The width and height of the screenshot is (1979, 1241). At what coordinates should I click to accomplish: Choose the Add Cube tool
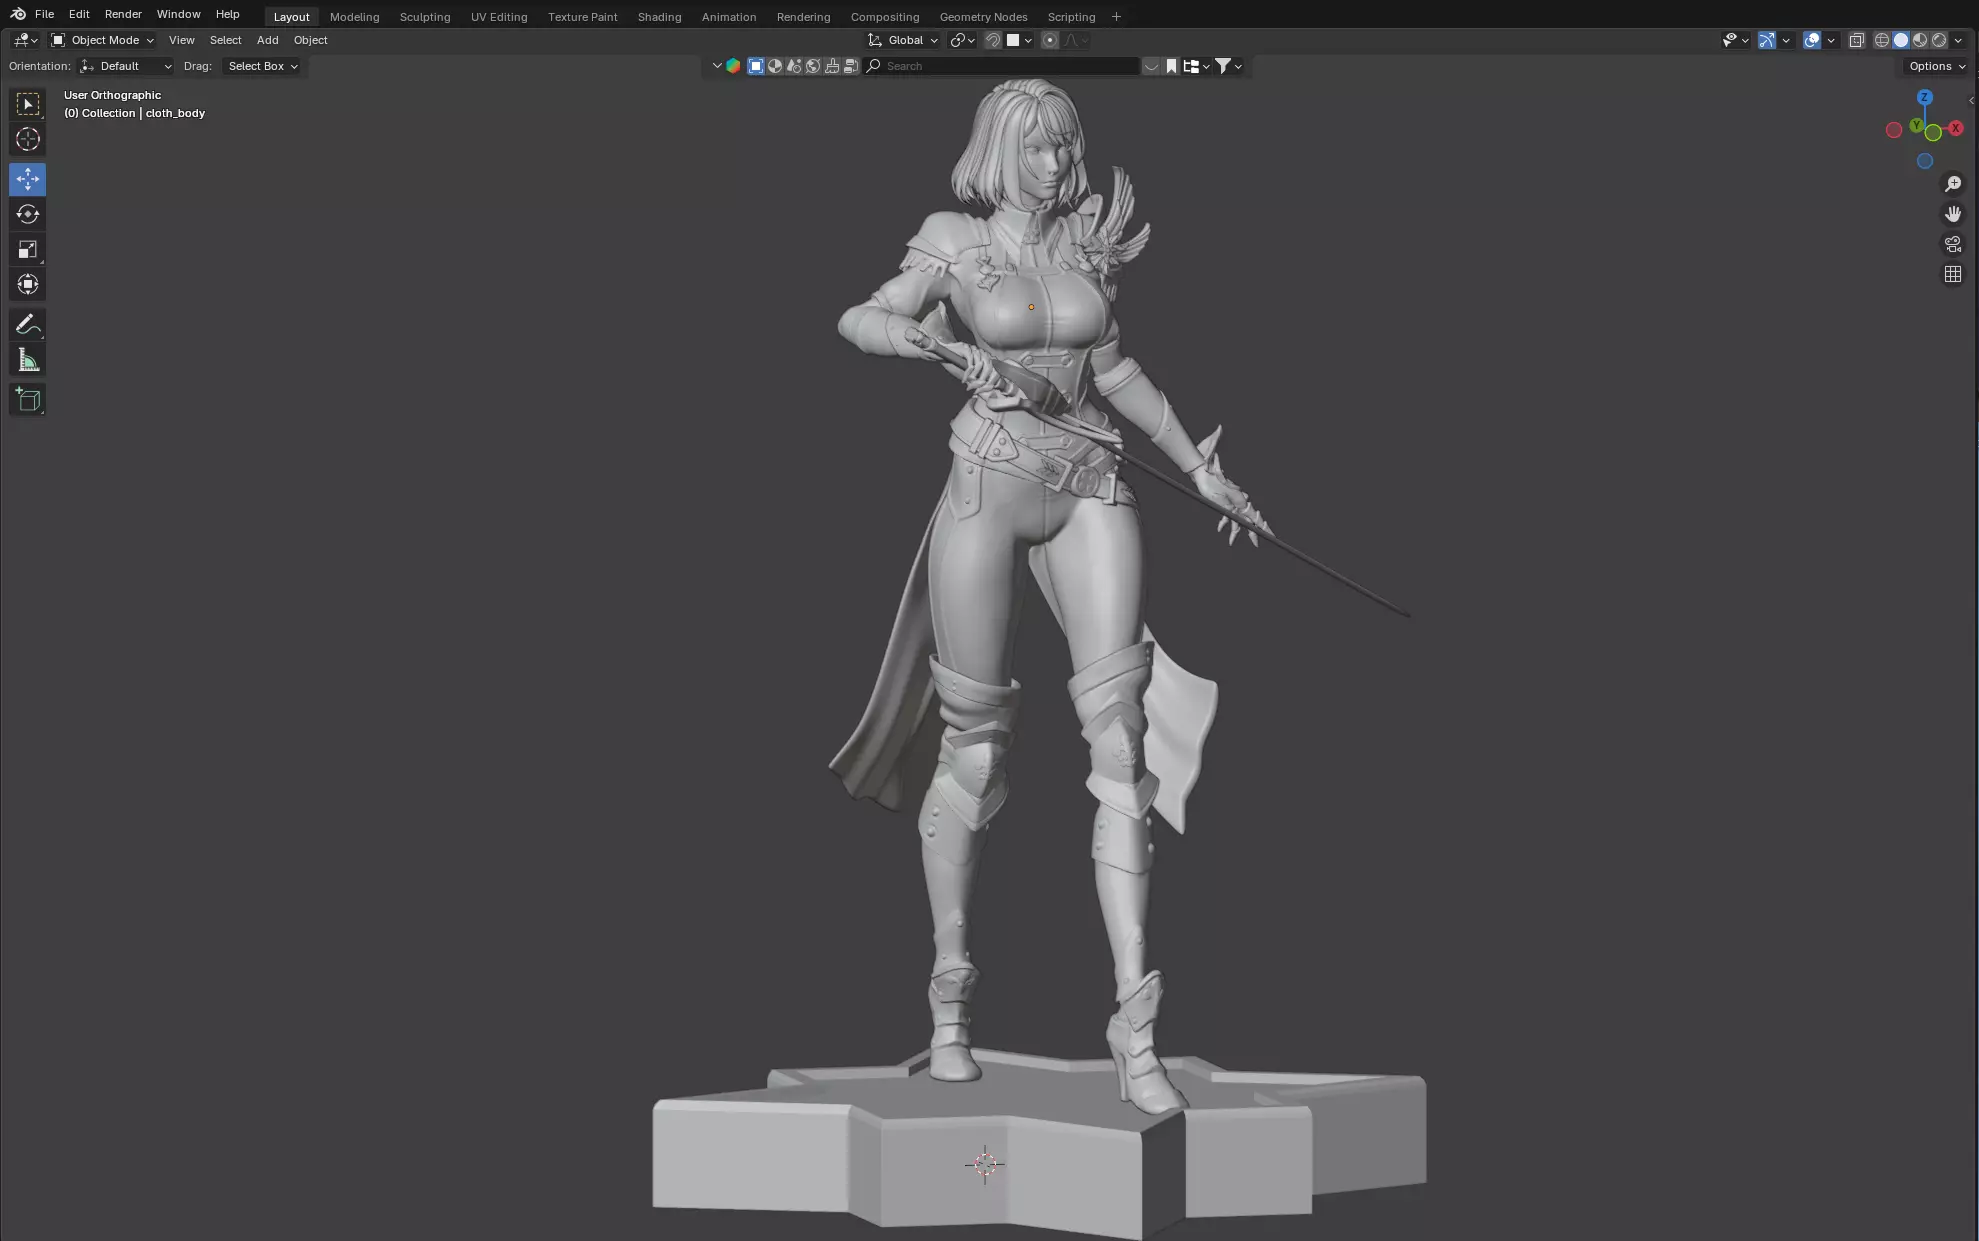tap(27, 400)
